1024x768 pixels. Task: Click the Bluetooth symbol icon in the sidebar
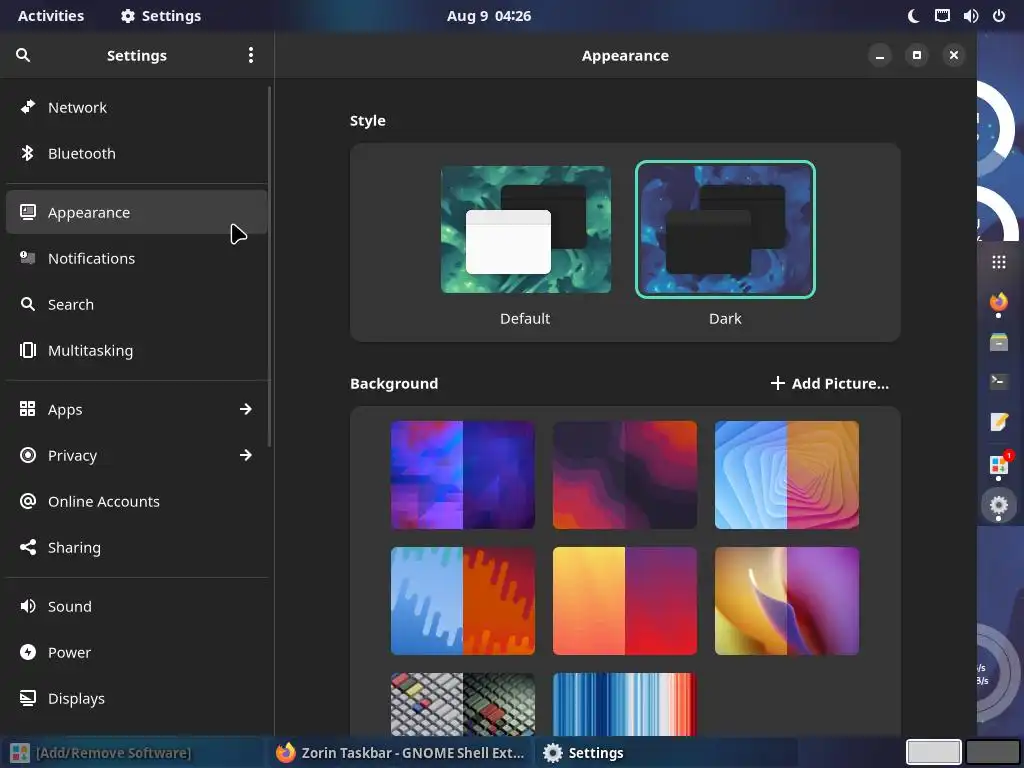27,153
